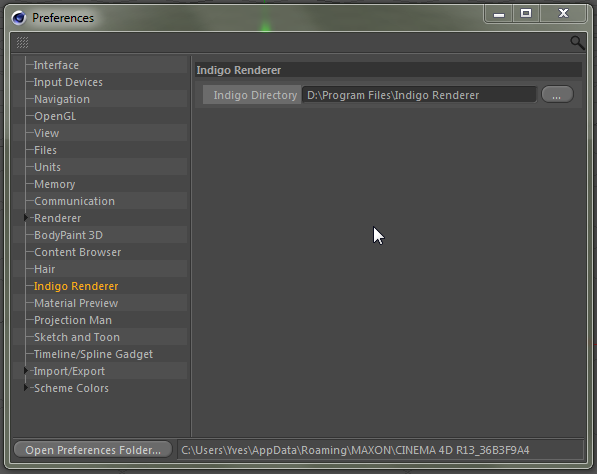Open Preferences Folder button
This screenshot has width=597, height=474.
click(93, 450)
